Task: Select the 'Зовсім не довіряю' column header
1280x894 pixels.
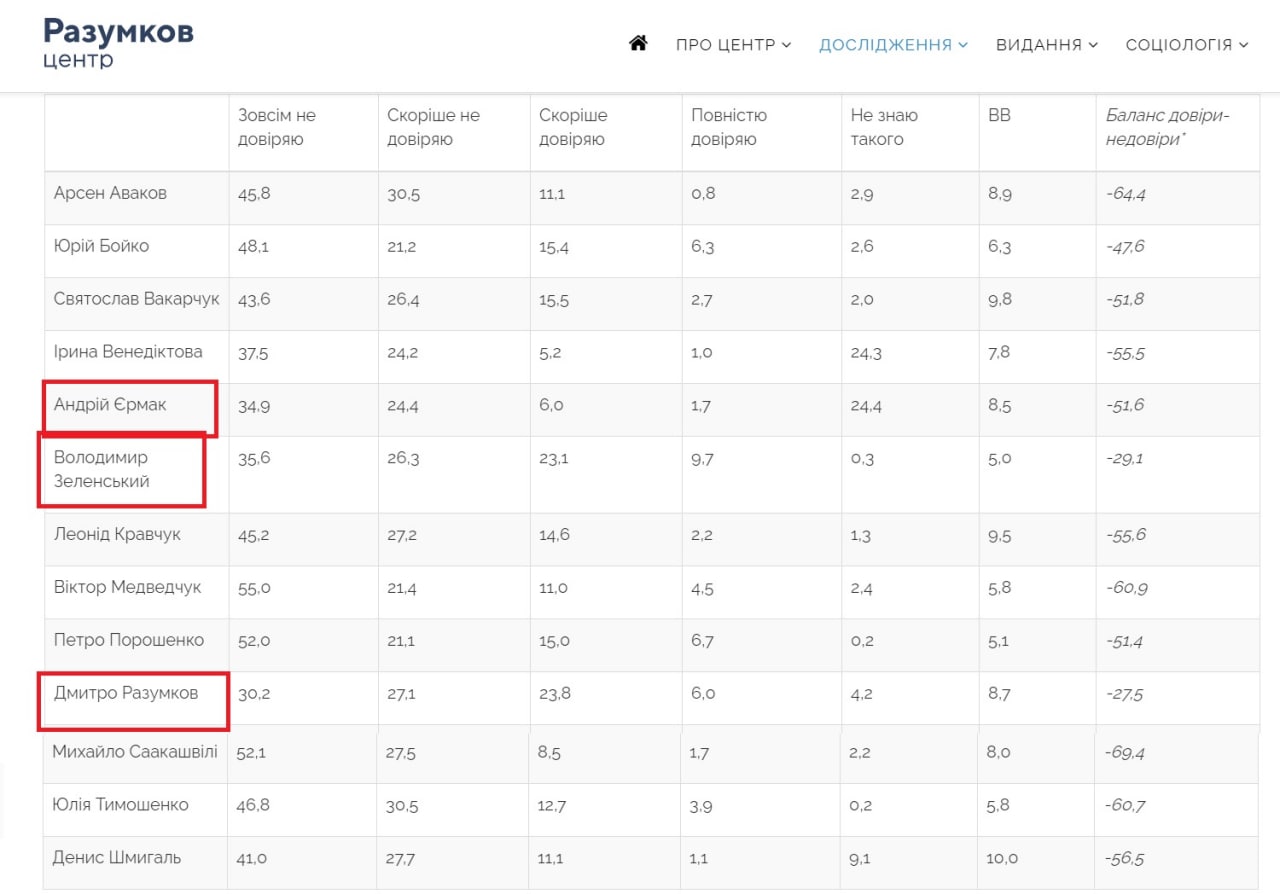Action: click(277, 127)
